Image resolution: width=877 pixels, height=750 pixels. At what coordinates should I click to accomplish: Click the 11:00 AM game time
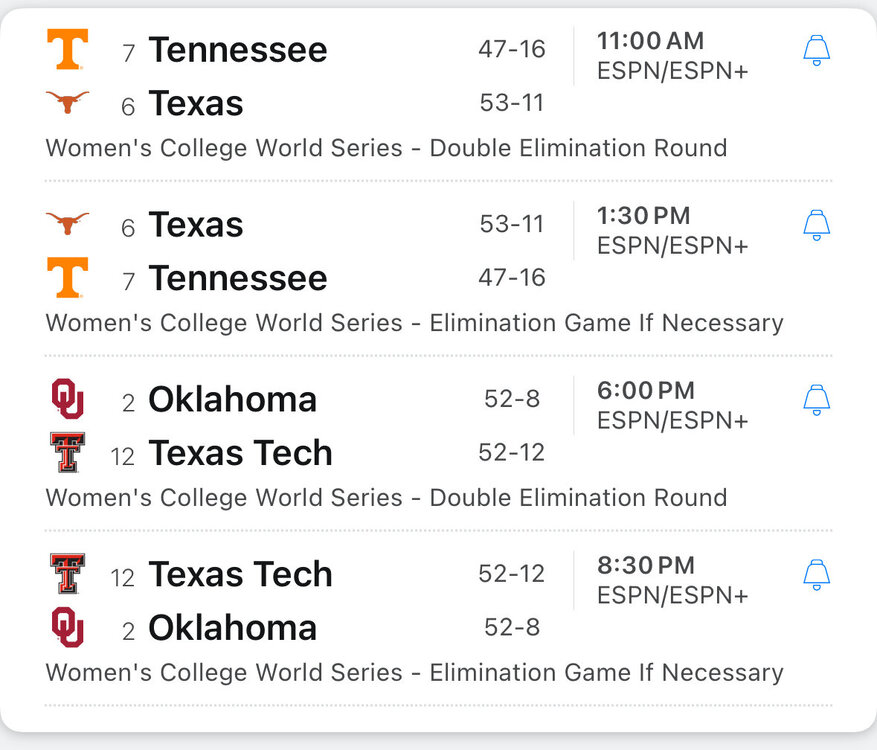[651, 41]
